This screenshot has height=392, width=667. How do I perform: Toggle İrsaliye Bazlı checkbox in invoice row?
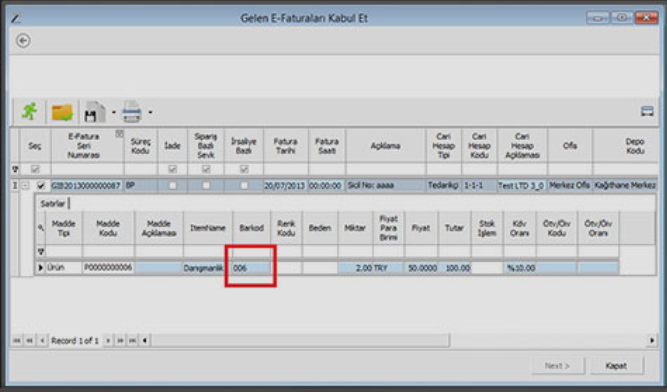[x=244, y=185]
